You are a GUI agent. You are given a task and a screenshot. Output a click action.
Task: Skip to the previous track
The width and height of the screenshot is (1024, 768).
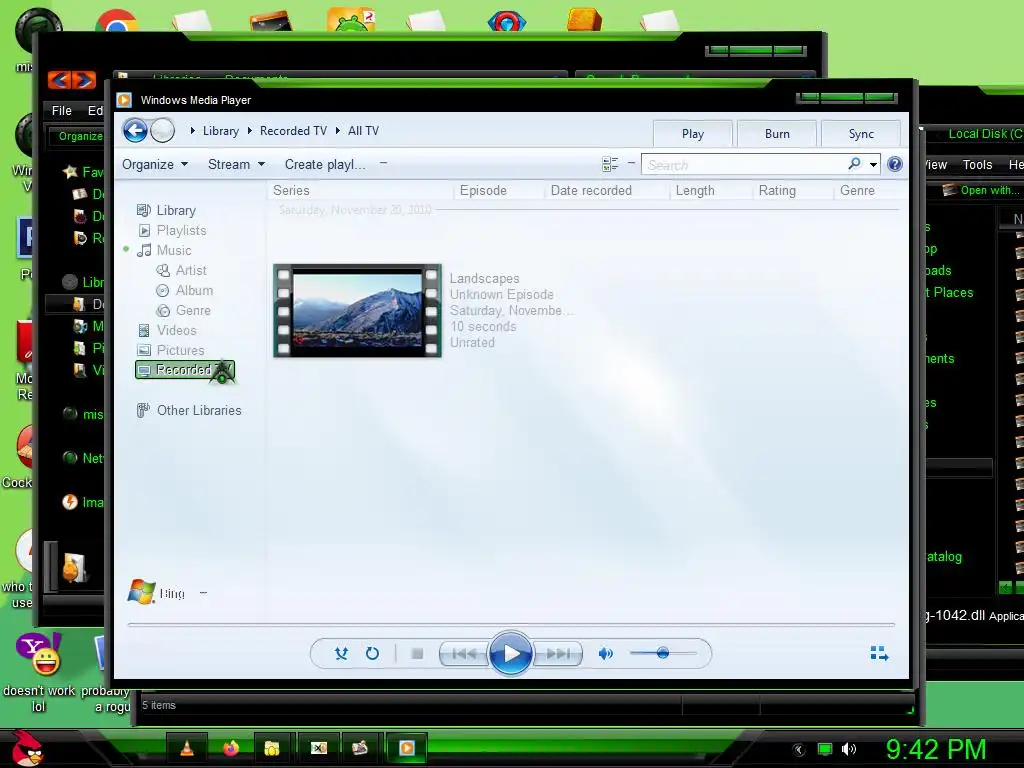coord(464,653)
